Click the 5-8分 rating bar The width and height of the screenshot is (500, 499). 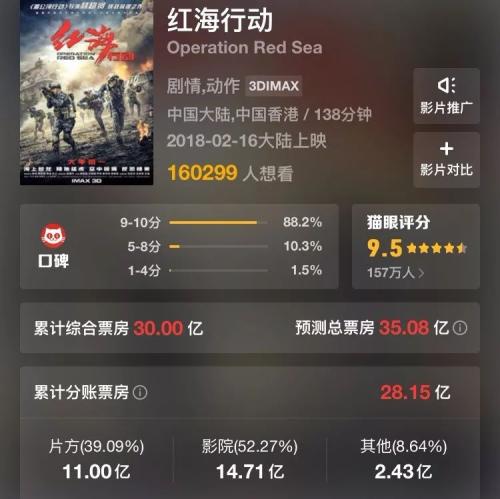click(218, 247)
